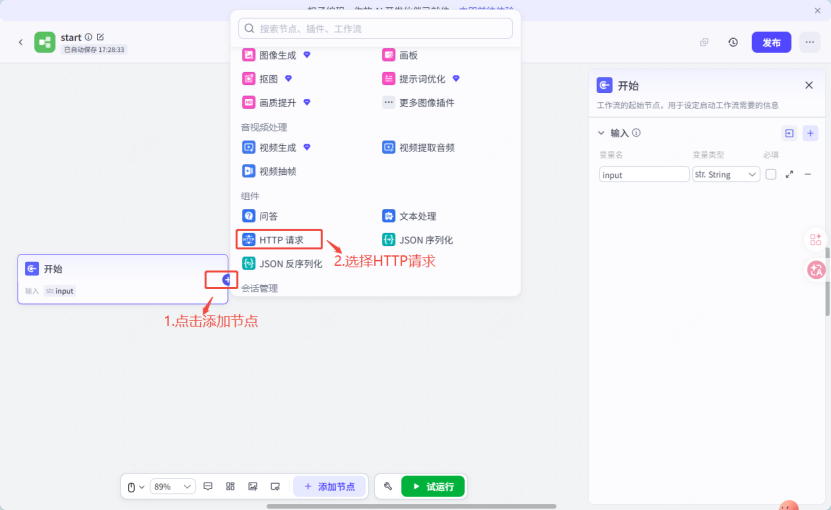The height and width of the screenshot is (510, 831).
Task: Click the right panel vertical scrollbar
Action: 827,281
